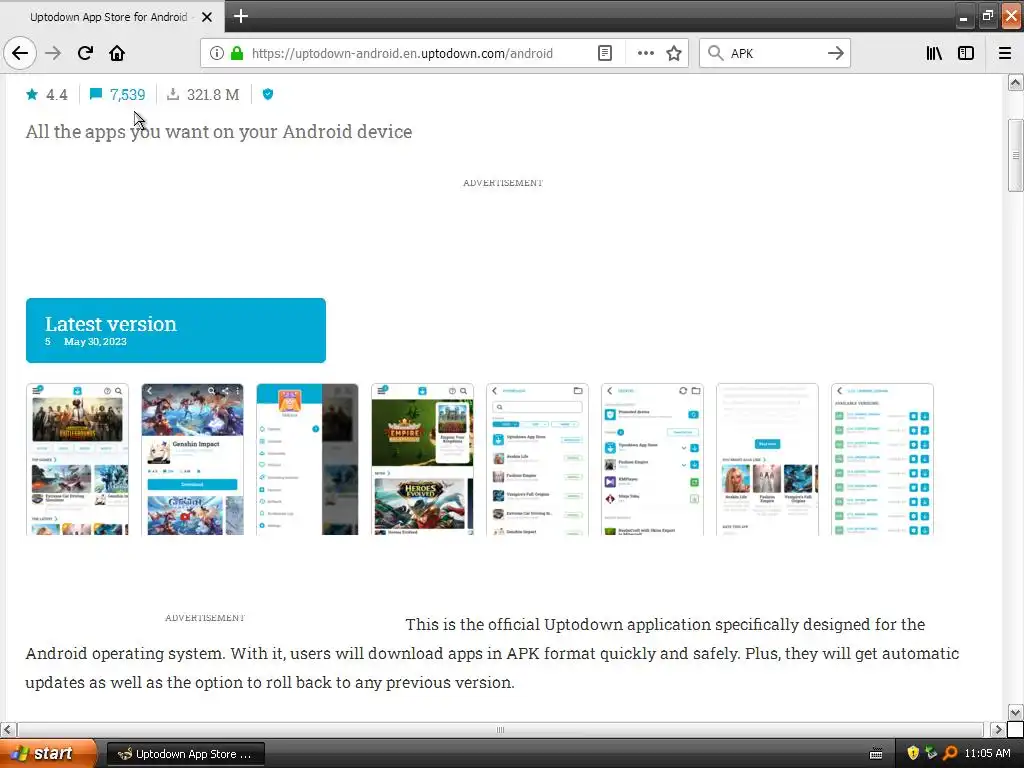This screenshot has height=768, width=1024.
Task: Go back with the browser back arrow
Action: click(x=20, y=53)
